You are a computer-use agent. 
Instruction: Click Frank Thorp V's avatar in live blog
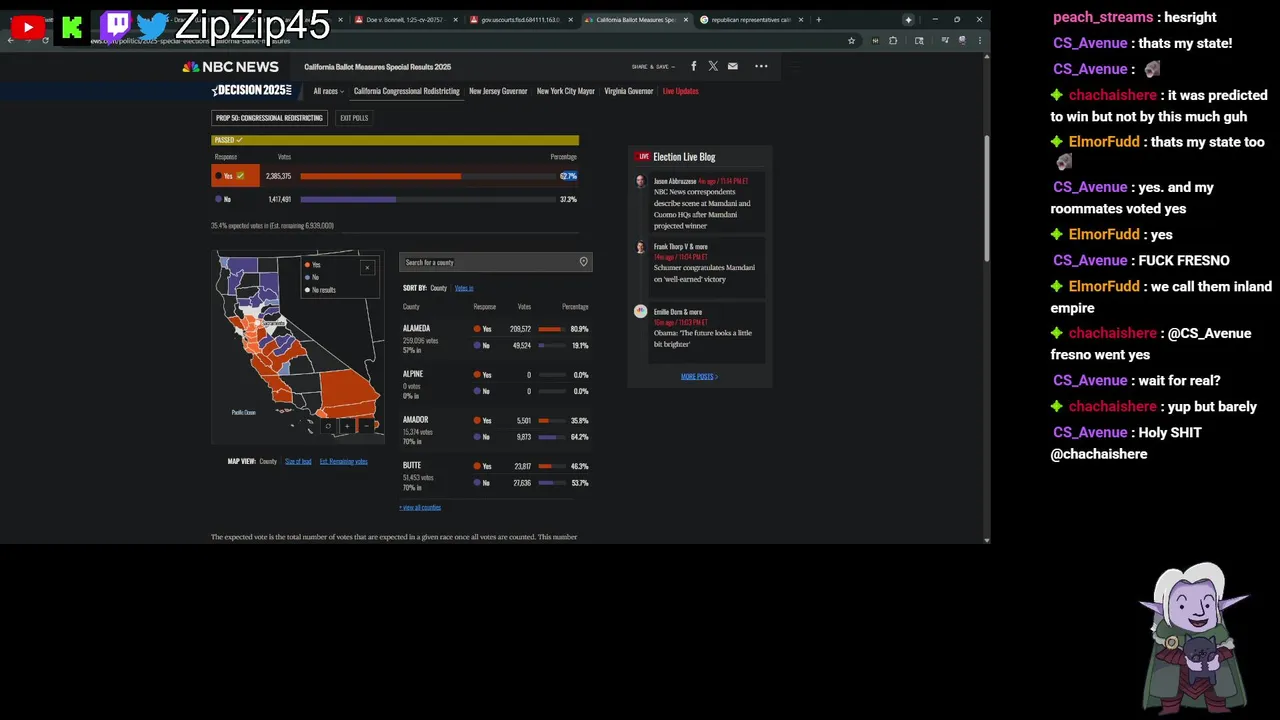click(x=641, y=246)
